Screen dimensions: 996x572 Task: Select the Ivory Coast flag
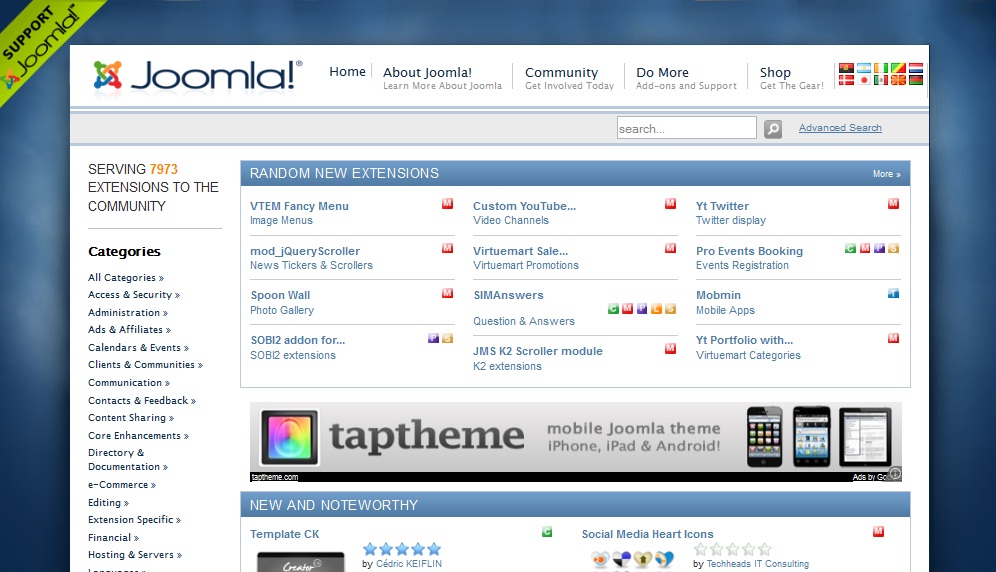point(880,68)
